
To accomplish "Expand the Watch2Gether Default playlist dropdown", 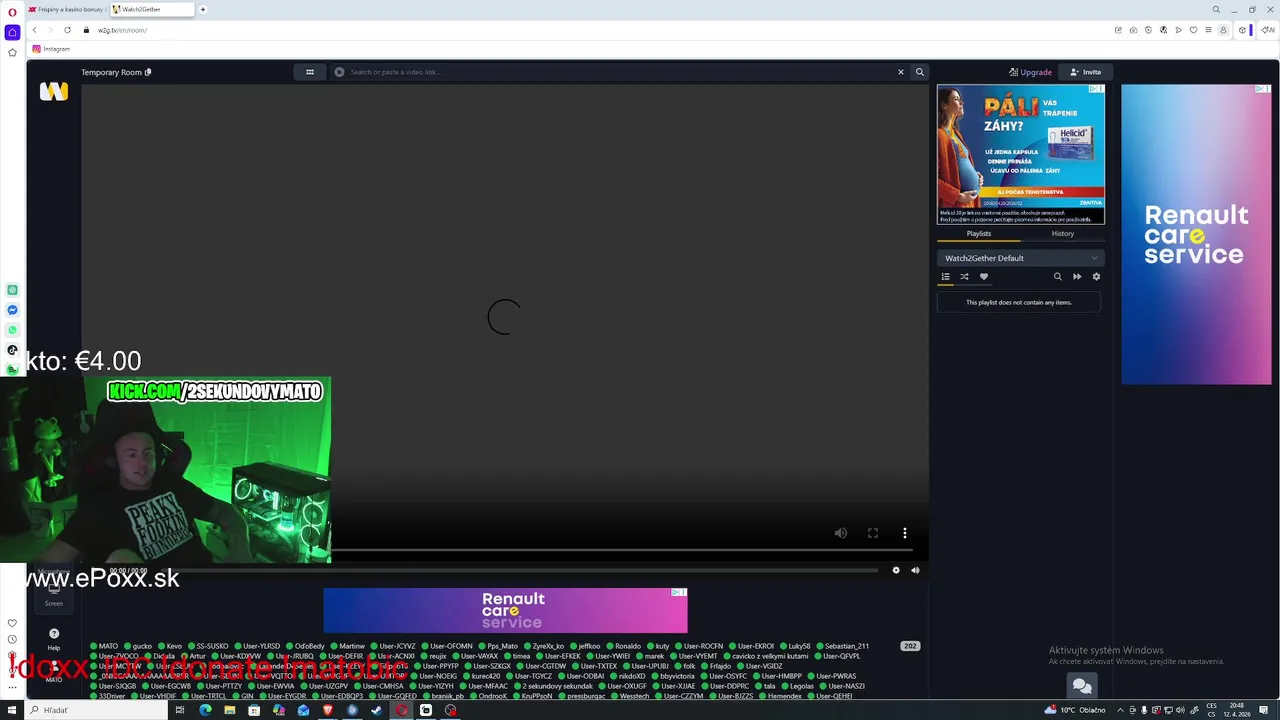I will point(1020,258).
